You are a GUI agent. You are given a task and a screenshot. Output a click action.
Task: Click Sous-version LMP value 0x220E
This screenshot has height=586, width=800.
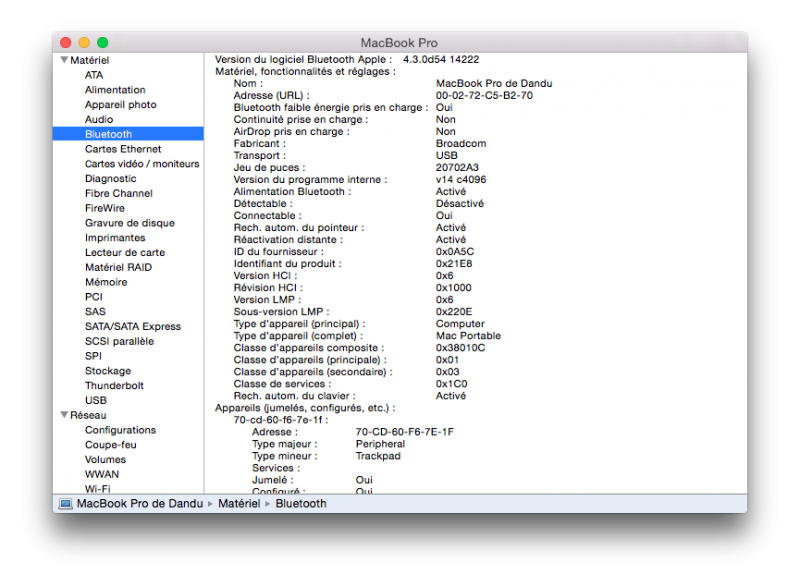(x=454, y=312)
